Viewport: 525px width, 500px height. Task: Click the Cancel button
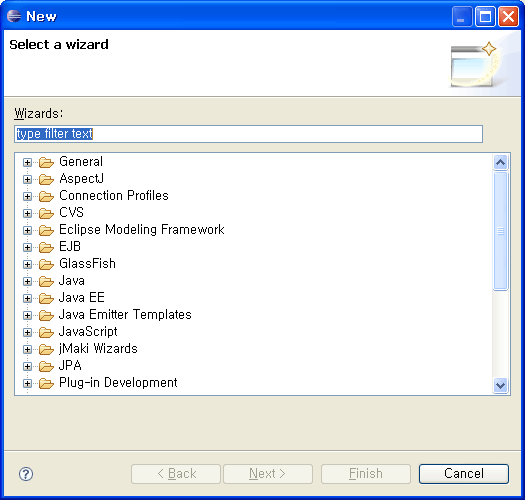pyautogui.click(x=464, y=474)
